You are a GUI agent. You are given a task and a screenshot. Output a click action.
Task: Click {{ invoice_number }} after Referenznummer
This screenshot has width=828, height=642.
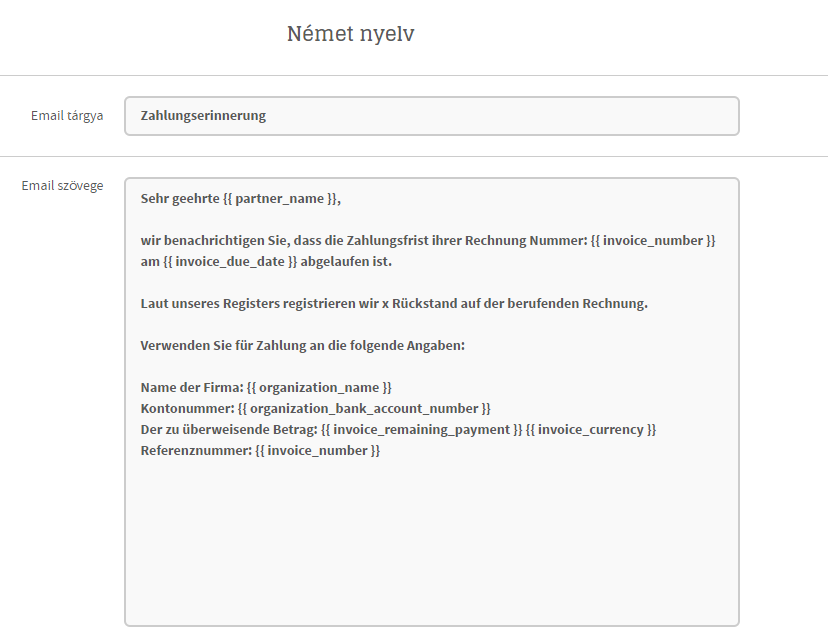(x=317, y=451)
